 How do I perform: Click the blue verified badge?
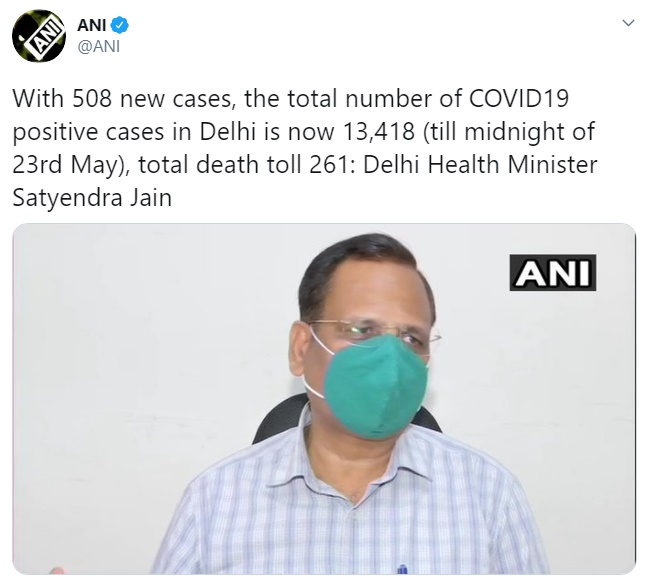point(120,25)
